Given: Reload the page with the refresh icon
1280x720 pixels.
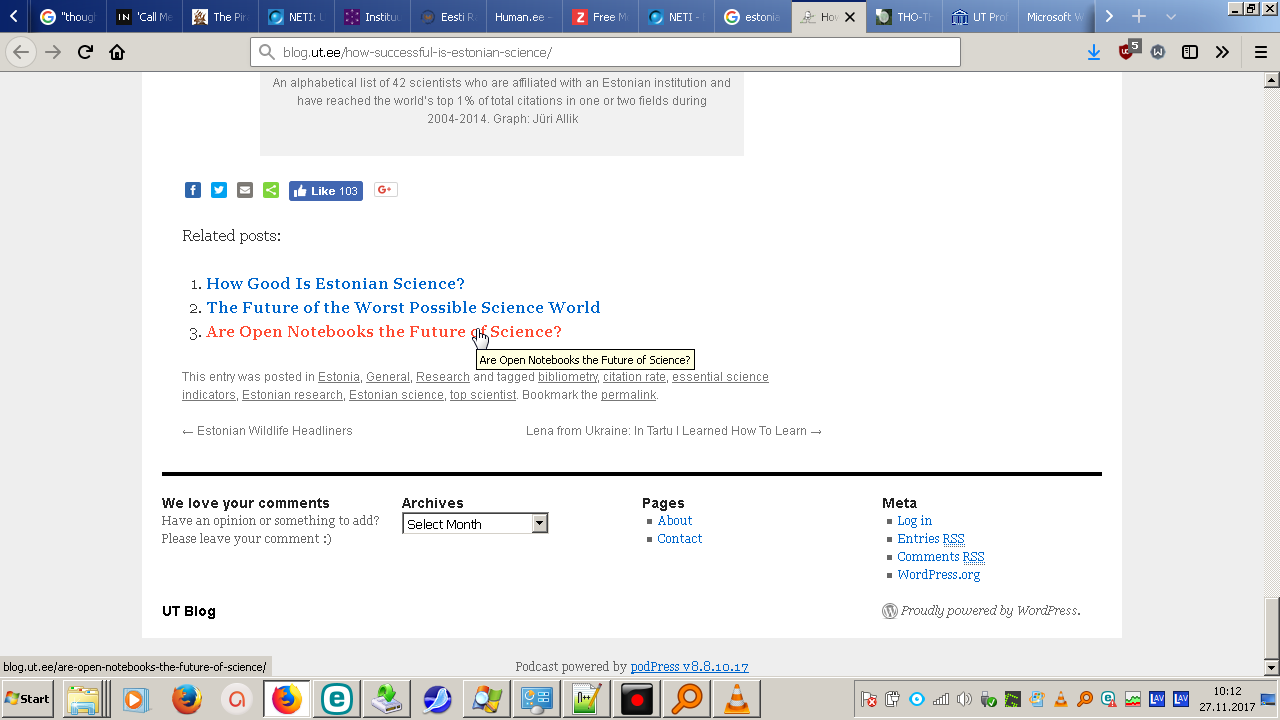Looking at the screenshot, I should (85, 52).
